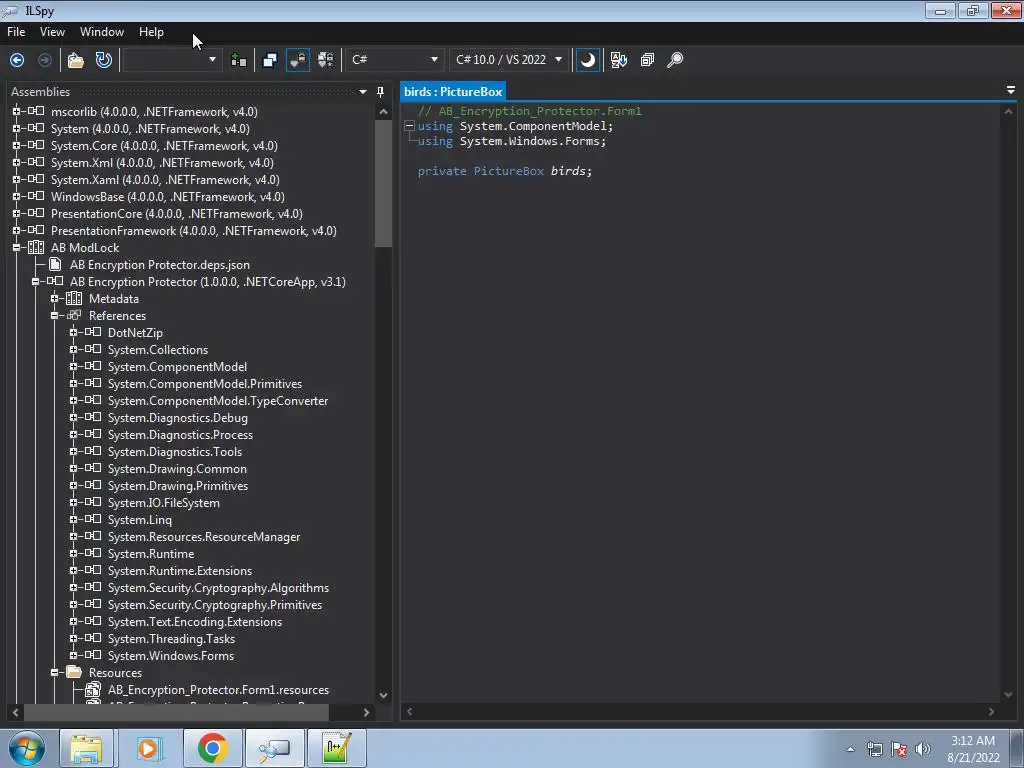Click the assemblies tree vertical scrollbar thumb
The height and width of the screenshot is (768, 1024).
(x=383, y=184)
